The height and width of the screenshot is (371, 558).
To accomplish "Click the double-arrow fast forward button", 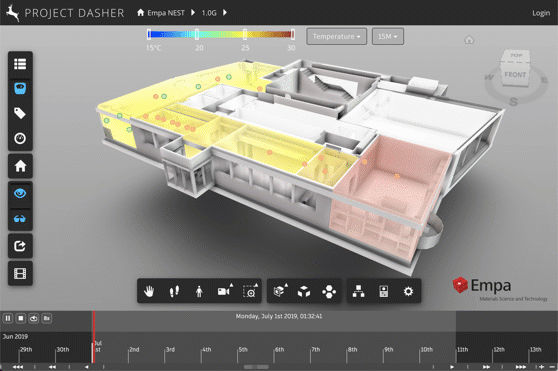I will (x=486, y=367).
